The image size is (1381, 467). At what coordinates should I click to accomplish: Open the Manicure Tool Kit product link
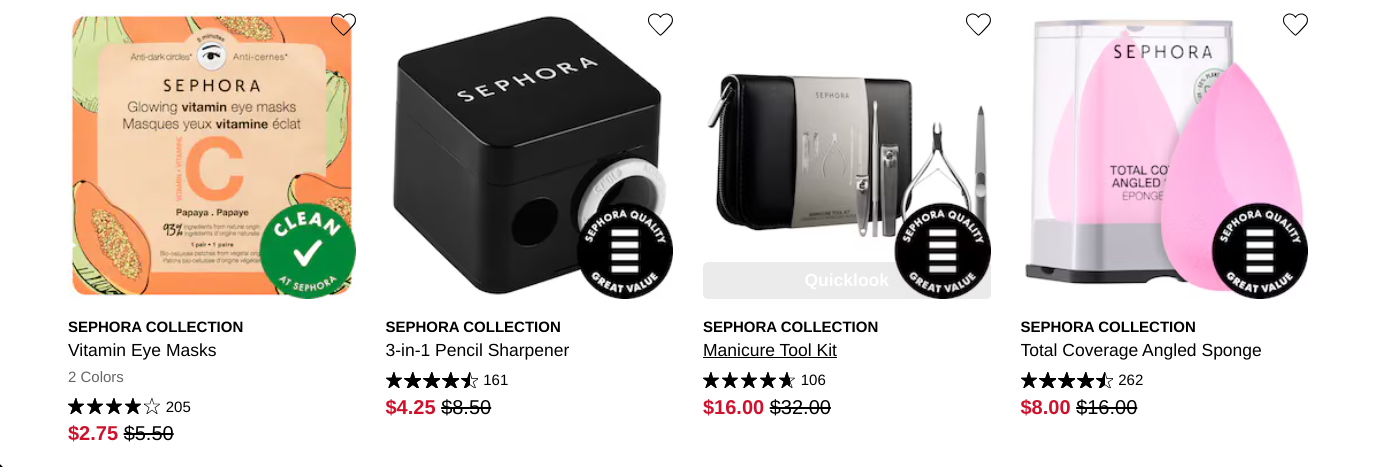tap(770, 351)
